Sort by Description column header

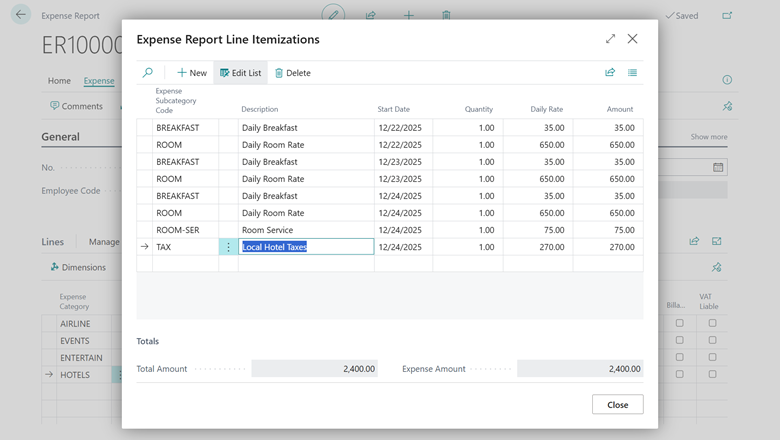[x=260, y=109]
